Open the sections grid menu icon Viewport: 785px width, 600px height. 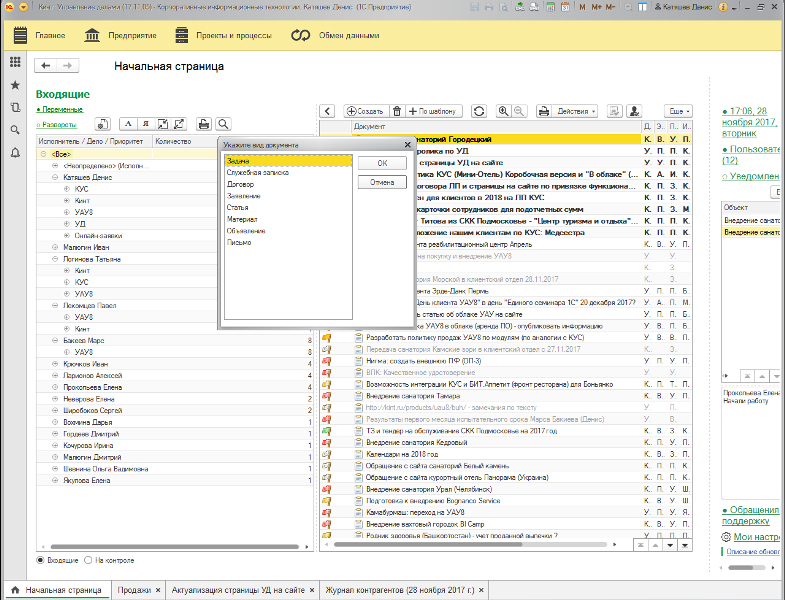point(15,61)
